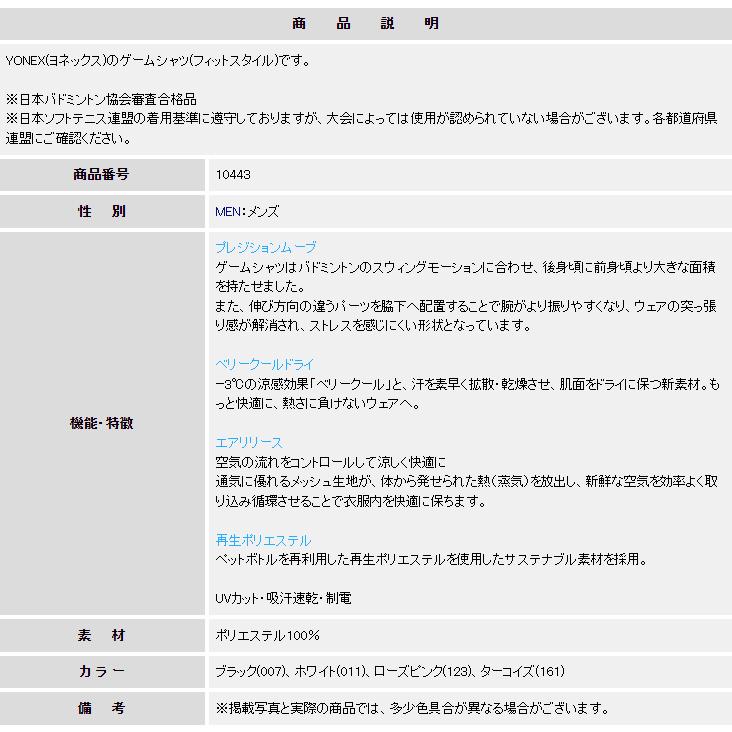Select the ブラック(007) color text
732x732 pixels.
coord(250,671)
